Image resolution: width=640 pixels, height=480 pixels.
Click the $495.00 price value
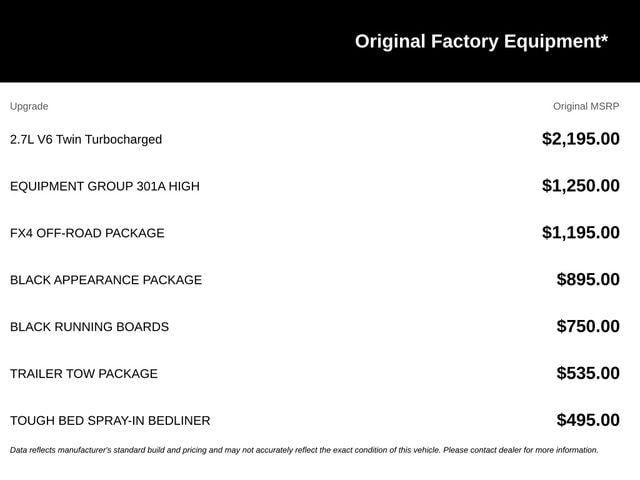pos(588,420)
